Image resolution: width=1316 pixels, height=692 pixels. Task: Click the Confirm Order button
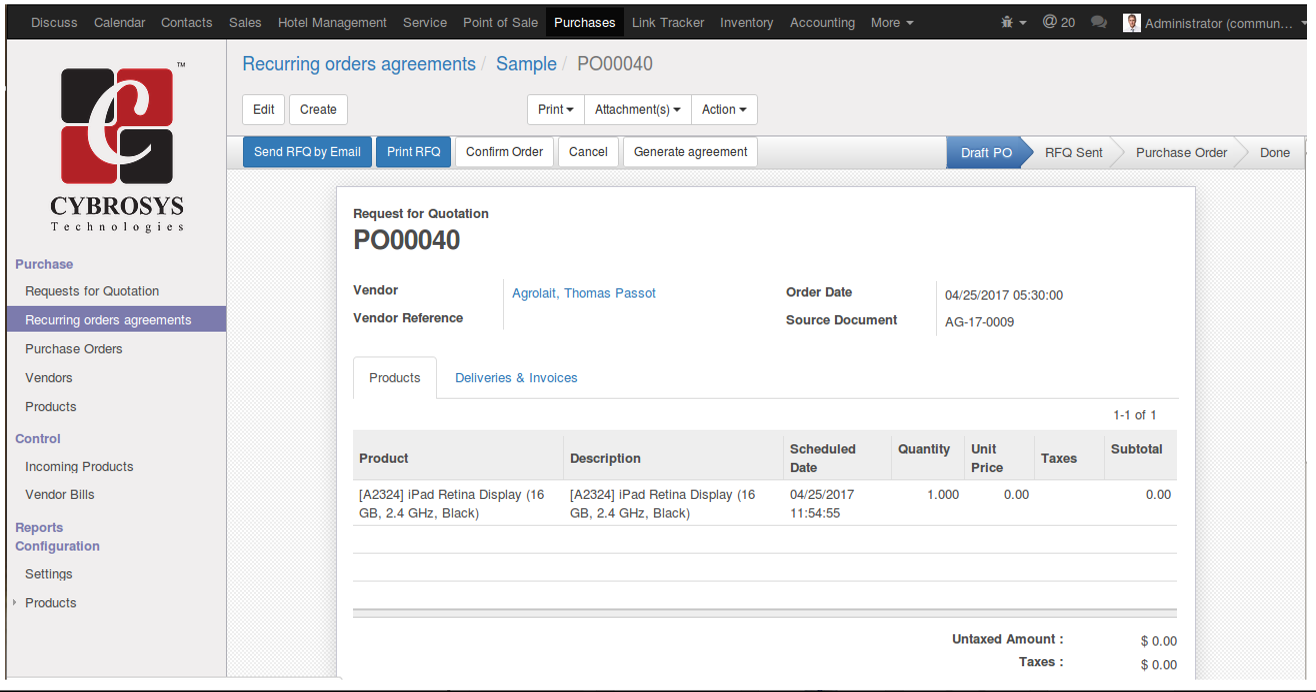click(x=504, y=152)
